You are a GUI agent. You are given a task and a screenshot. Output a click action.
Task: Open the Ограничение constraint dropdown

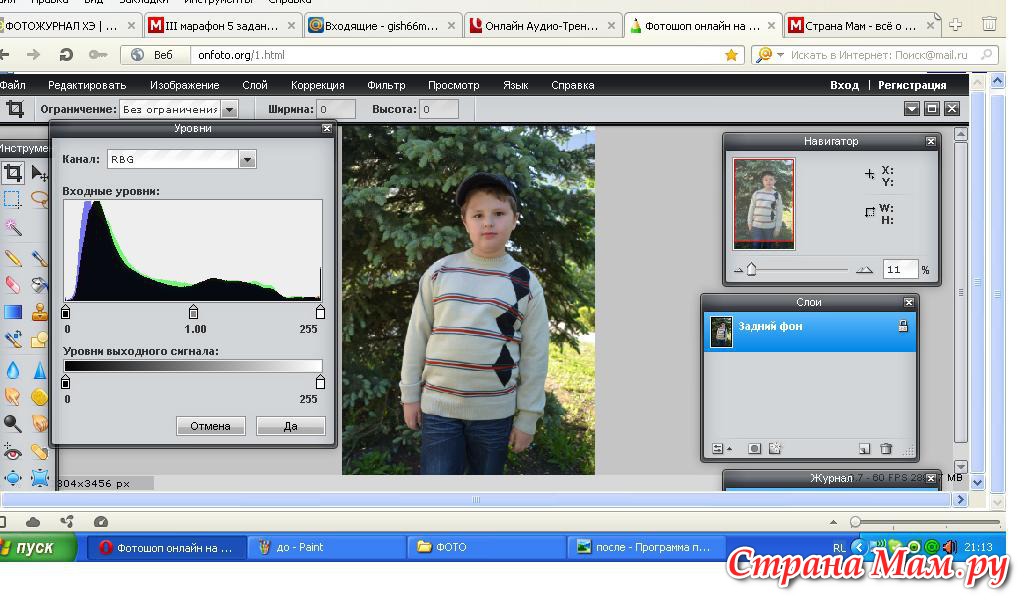(229, 110)
